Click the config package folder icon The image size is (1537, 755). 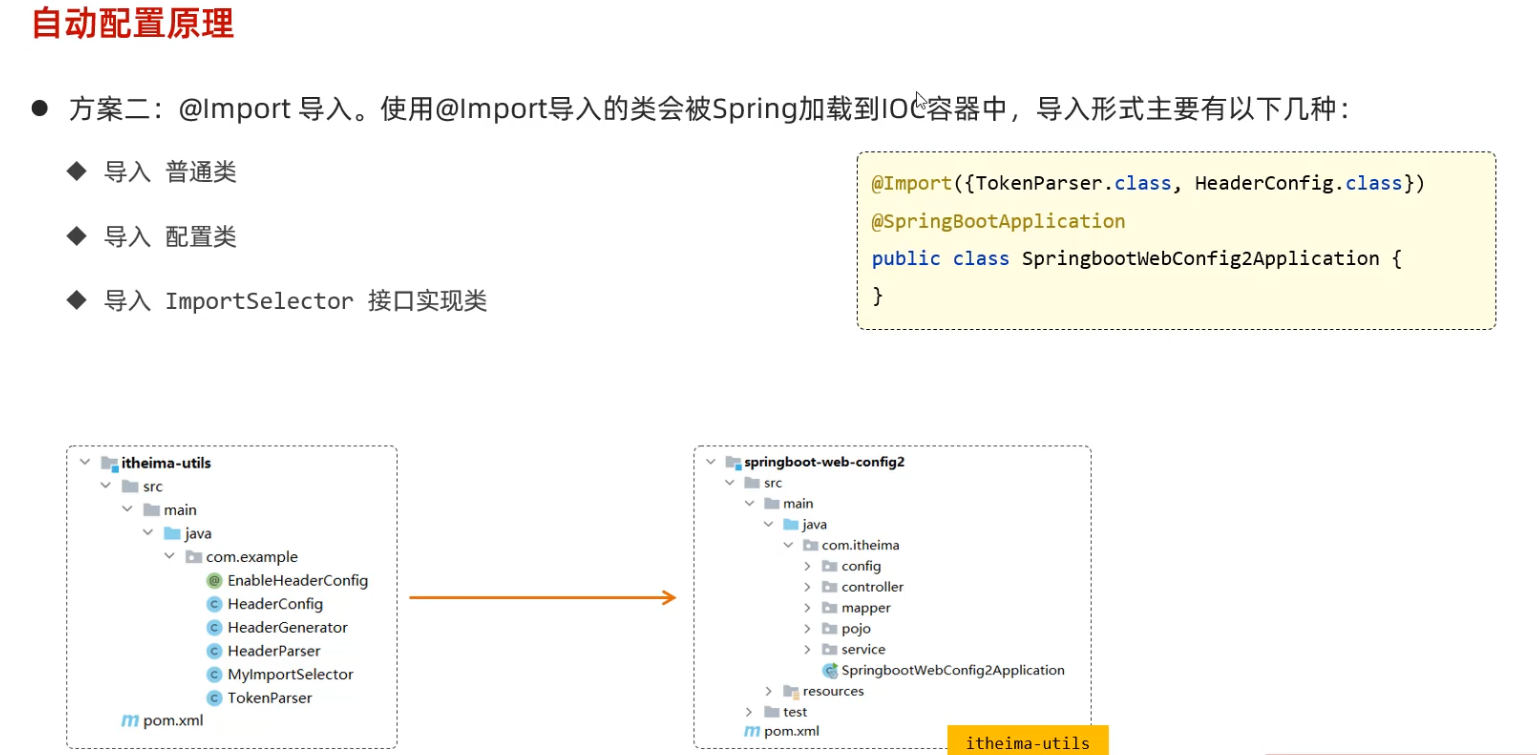tap(830, 566)
